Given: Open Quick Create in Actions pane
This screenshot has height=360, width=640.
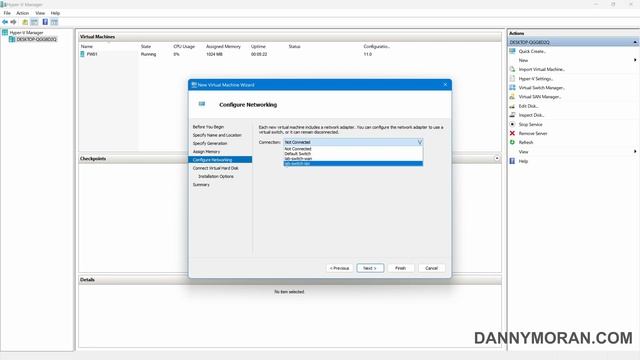Looking at the screenshot, I should 532,51.
